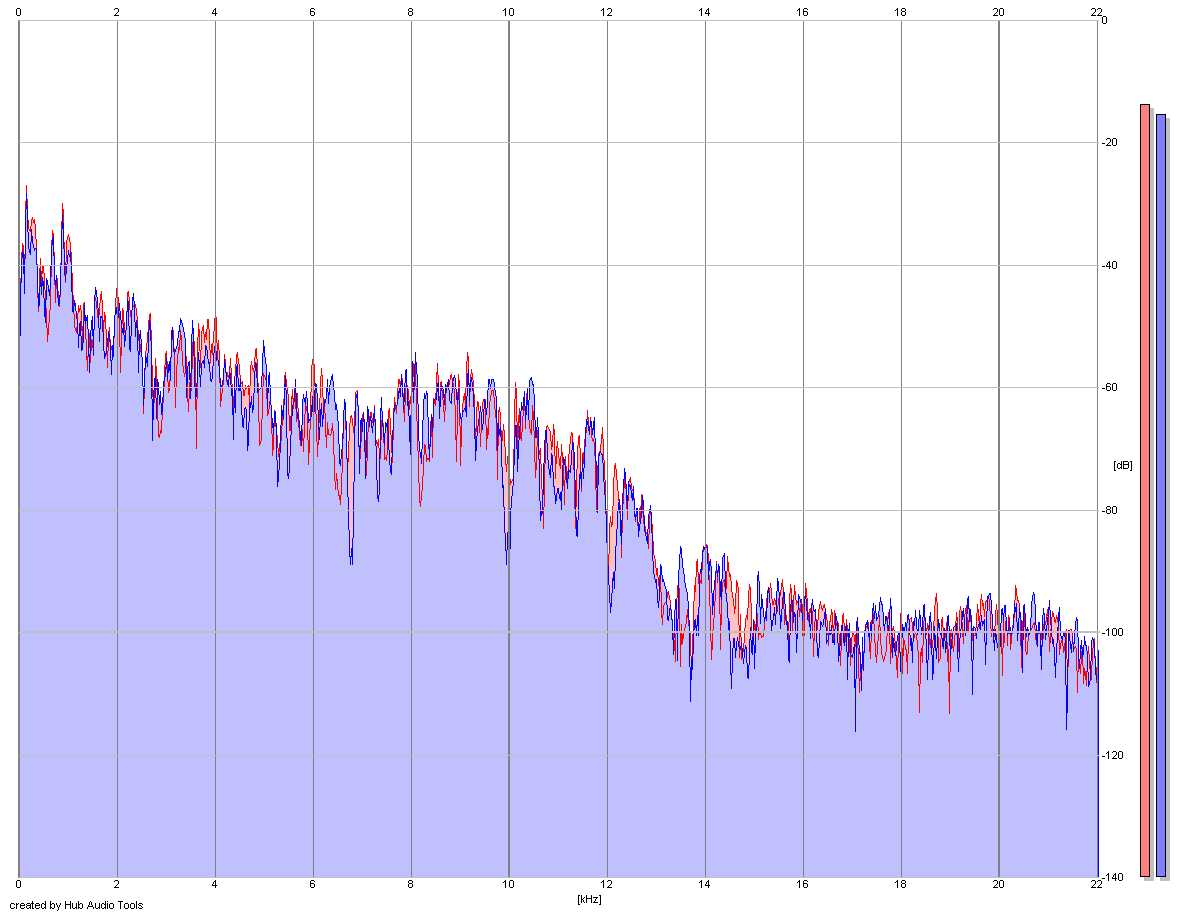Screen dimensions: 1180x917
Task: Click the 16 kHz label on the bottom axis
Action: click(802, 884)
